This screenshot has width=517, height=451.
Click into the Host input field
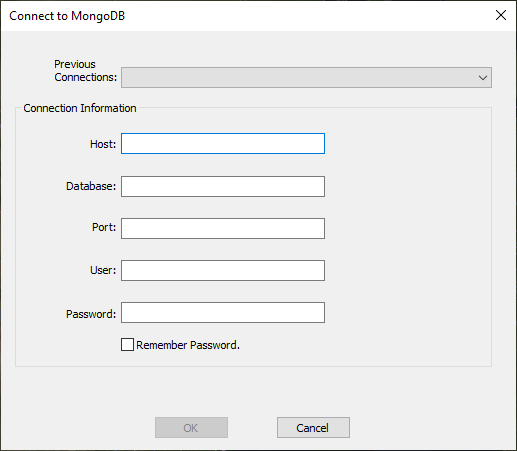tap(223, 144)
